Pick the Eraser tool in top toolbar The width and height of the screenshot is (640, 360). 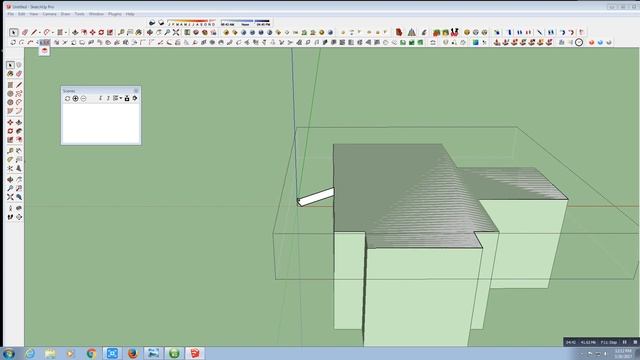coord(24,32)
